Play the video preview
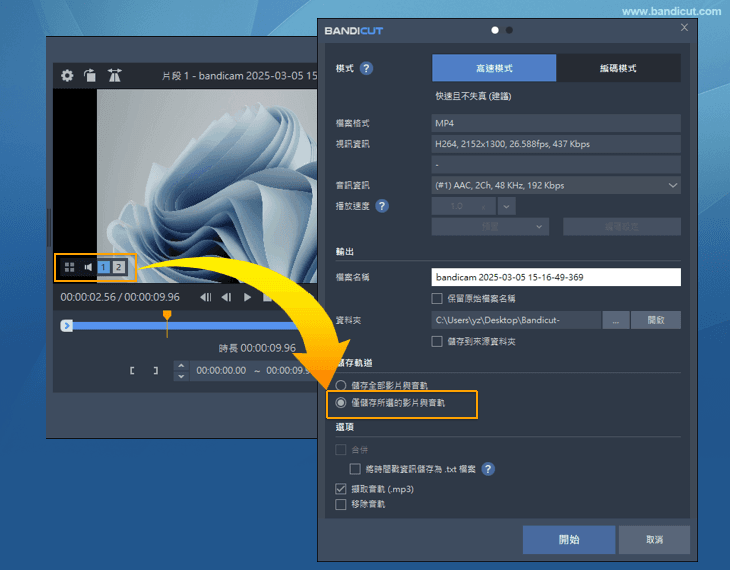 click(247, 297)
